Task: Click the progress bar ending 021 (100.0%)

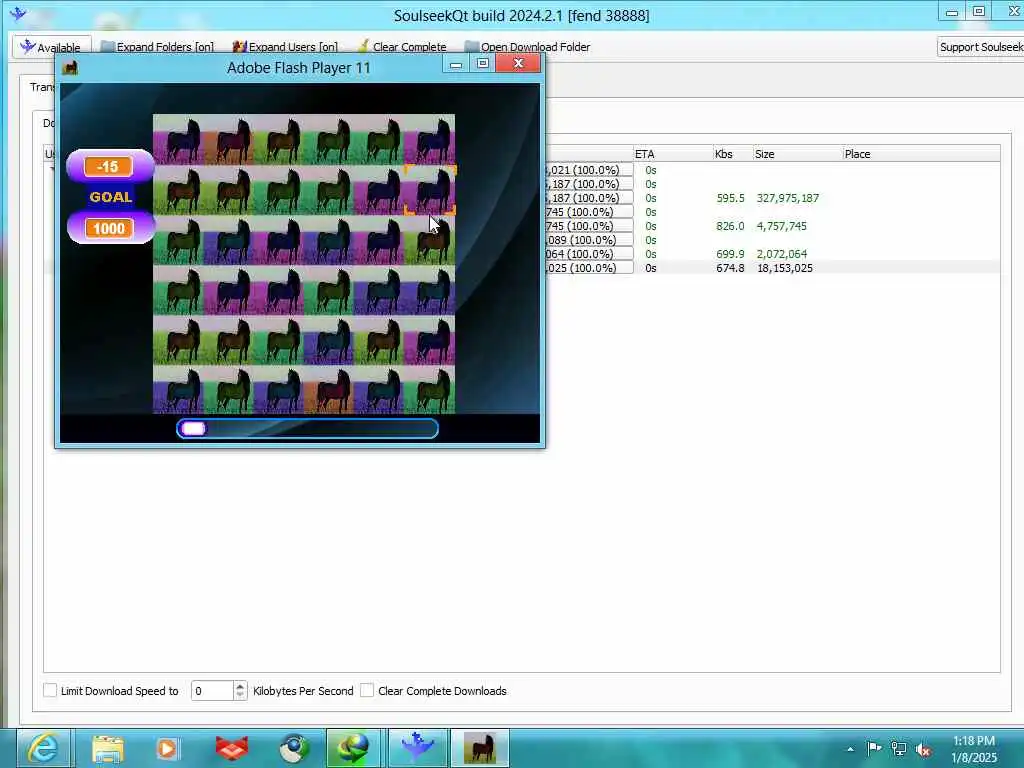Action: point(588,170)
